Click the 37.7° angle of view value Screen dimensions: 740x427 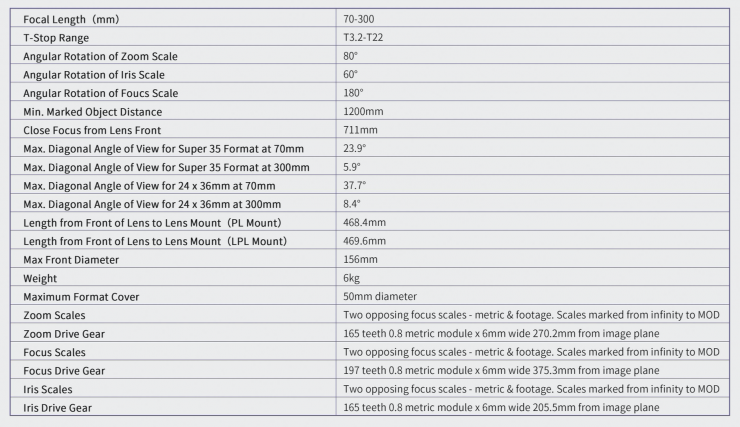click(x=354, y=185)
